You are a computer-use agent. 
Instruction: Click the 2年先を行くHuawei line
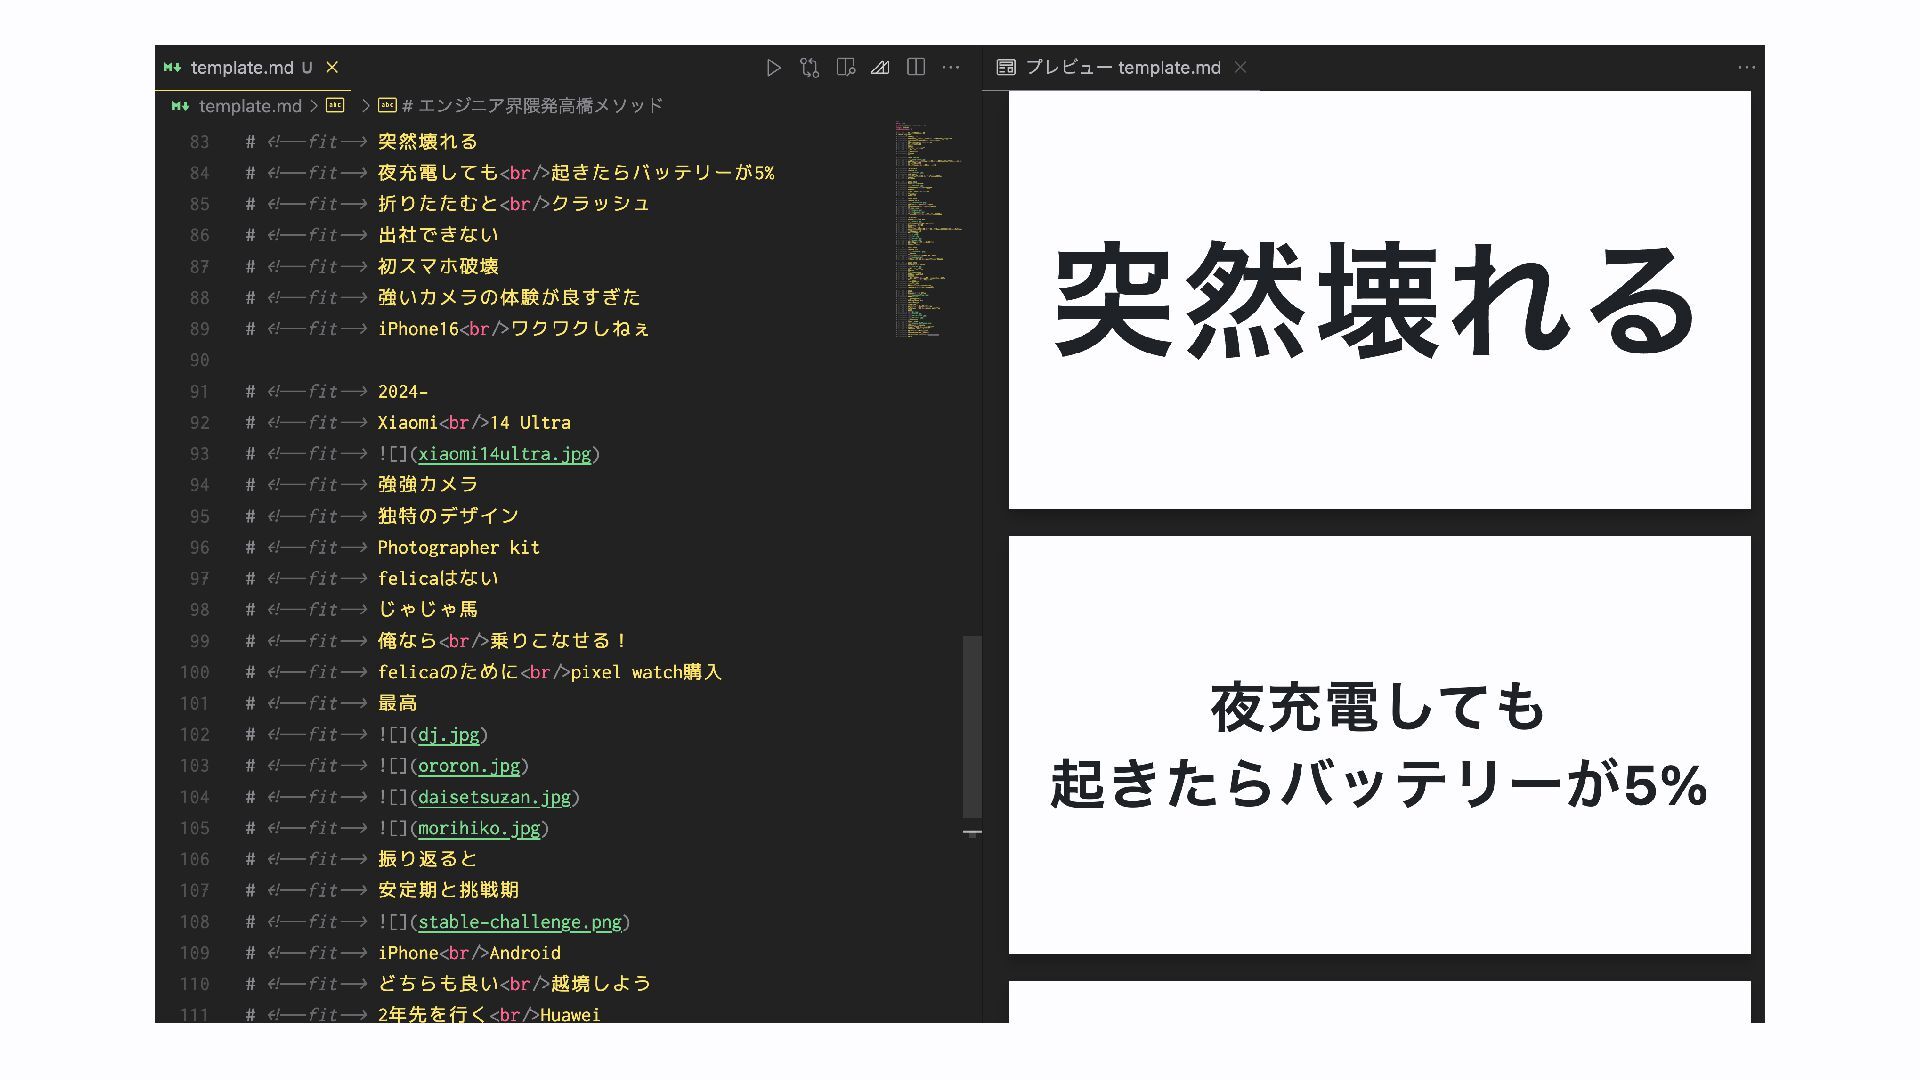489,1013
